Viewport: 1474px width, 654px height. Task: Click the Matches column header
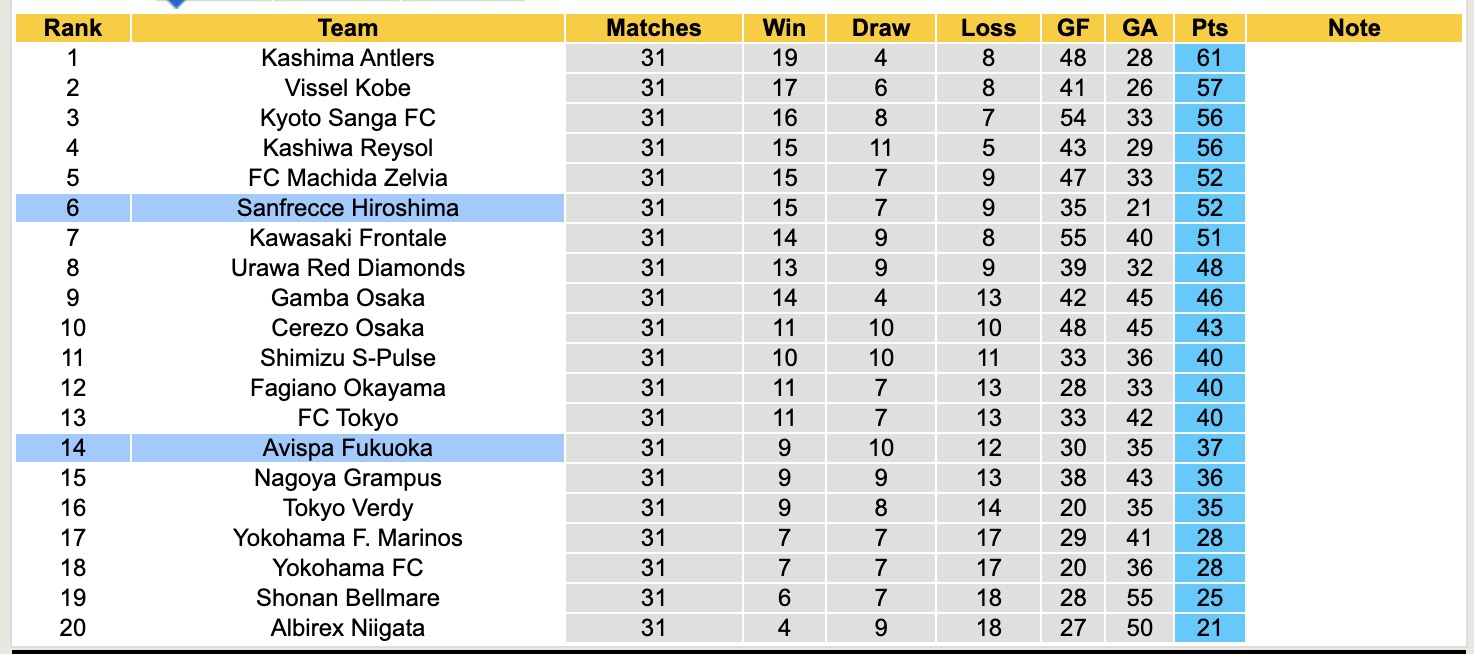(x=654, y=28)
